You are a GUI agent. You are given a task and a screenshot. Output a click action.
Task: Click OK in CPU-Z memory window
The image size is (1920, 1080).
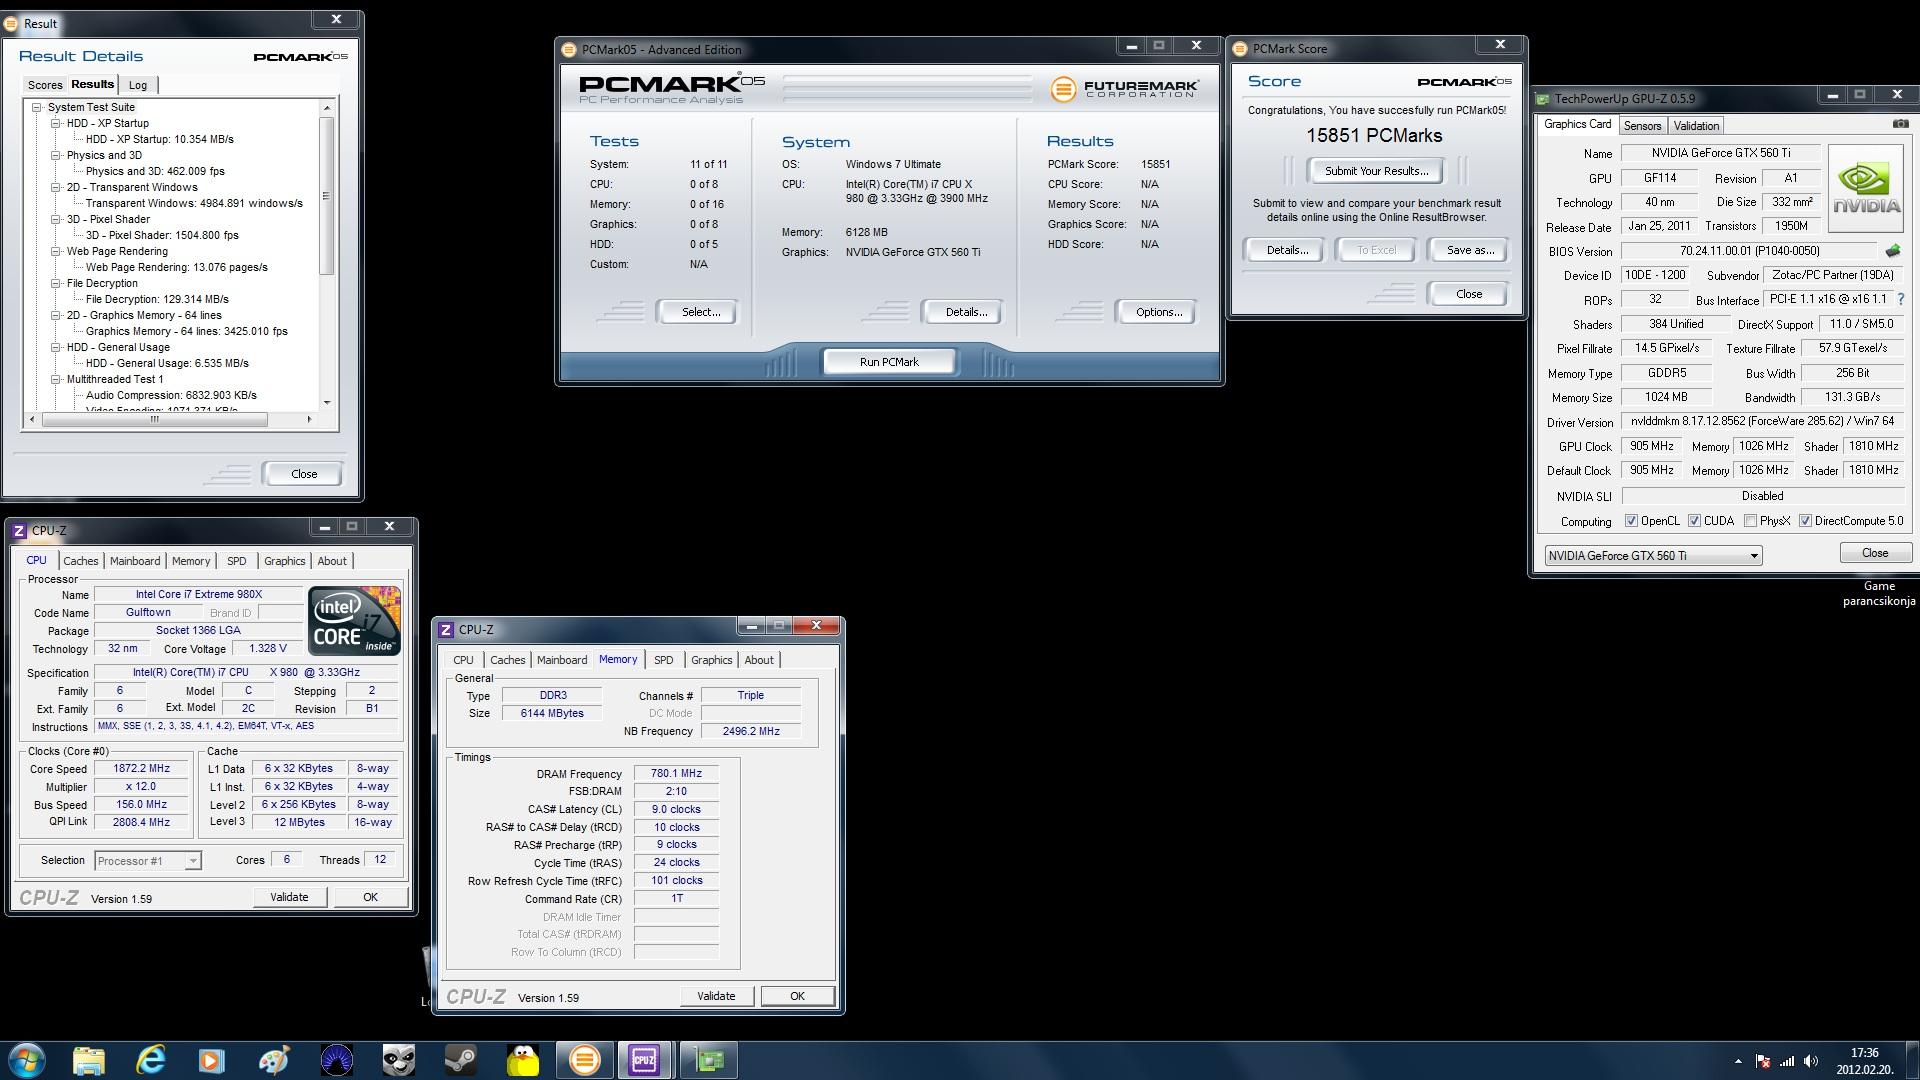797,996
